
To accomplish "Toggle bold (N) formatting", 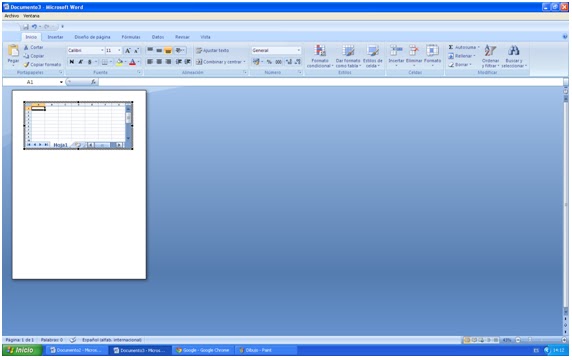I will [x=72, y=62].
